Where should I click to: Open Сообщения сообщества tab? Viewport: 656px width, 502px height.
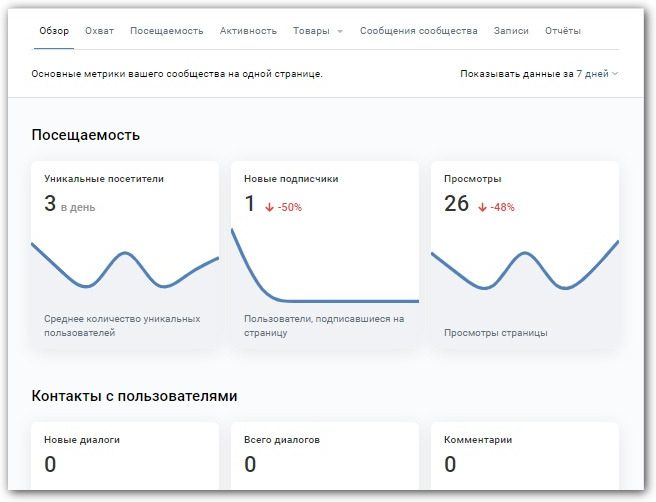[x=418, y=31]
